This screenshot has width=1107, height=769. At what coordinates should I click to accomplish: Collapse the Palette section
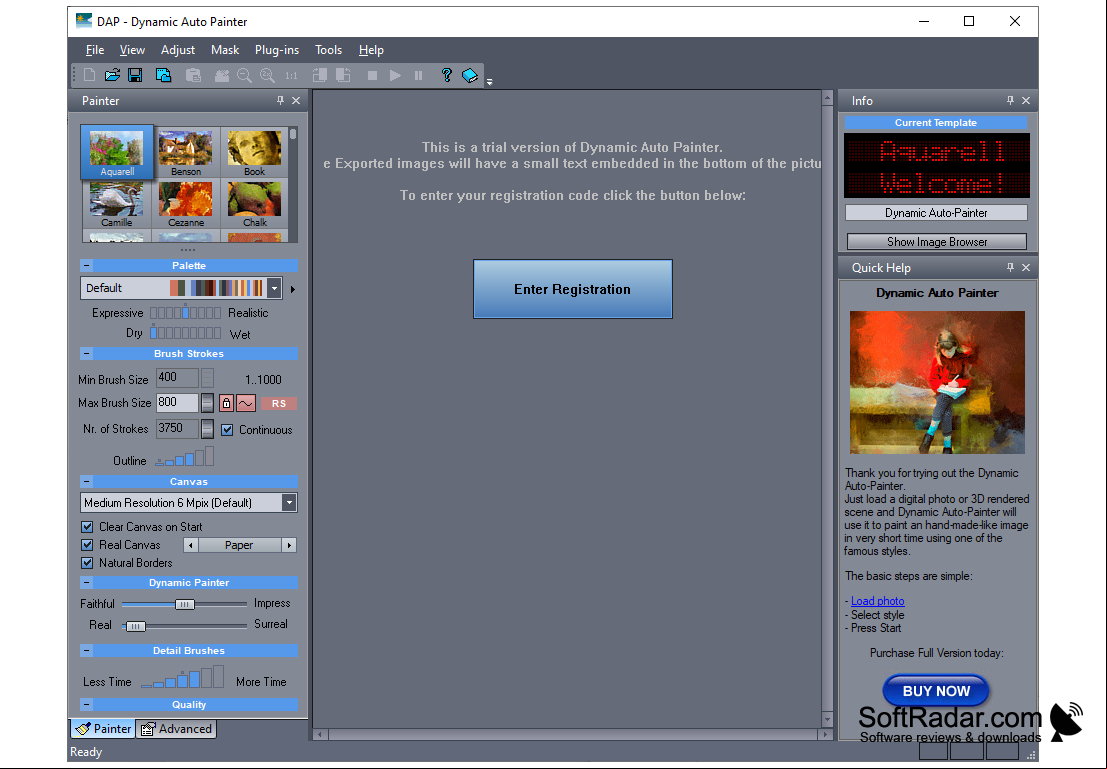86,266
